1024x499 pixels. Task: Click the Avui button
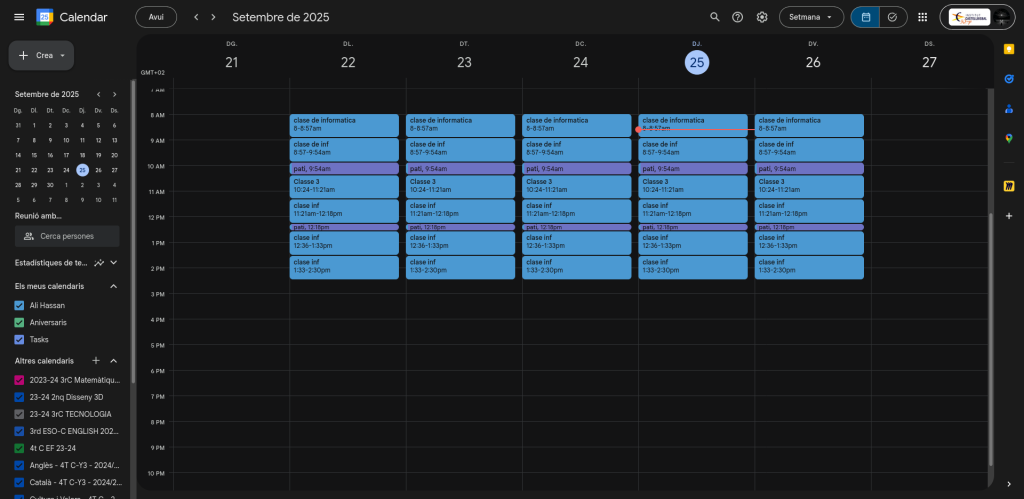pos(156,17)
